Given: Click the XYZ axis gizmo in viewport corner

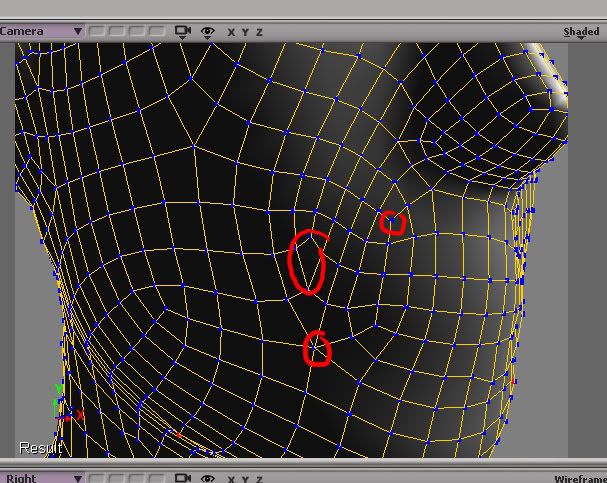Looking at the screenshot, I should tap(68, 404).
